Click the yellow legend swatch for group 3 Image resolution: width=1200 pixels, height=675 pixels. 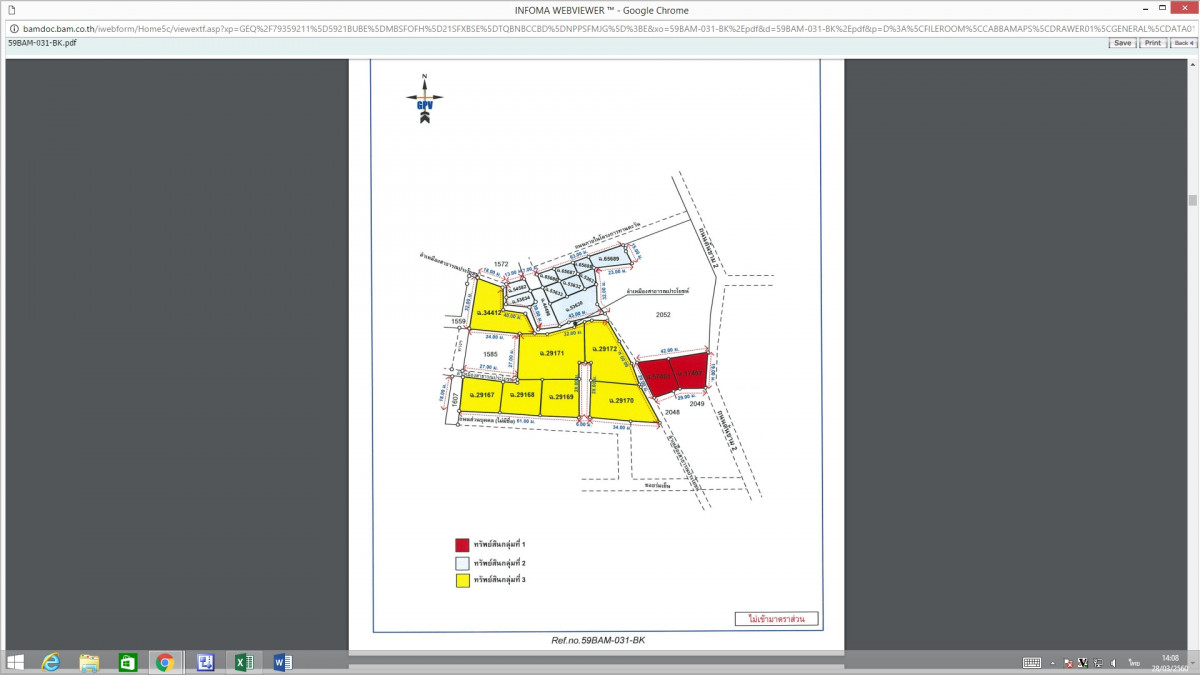[462, 580]
